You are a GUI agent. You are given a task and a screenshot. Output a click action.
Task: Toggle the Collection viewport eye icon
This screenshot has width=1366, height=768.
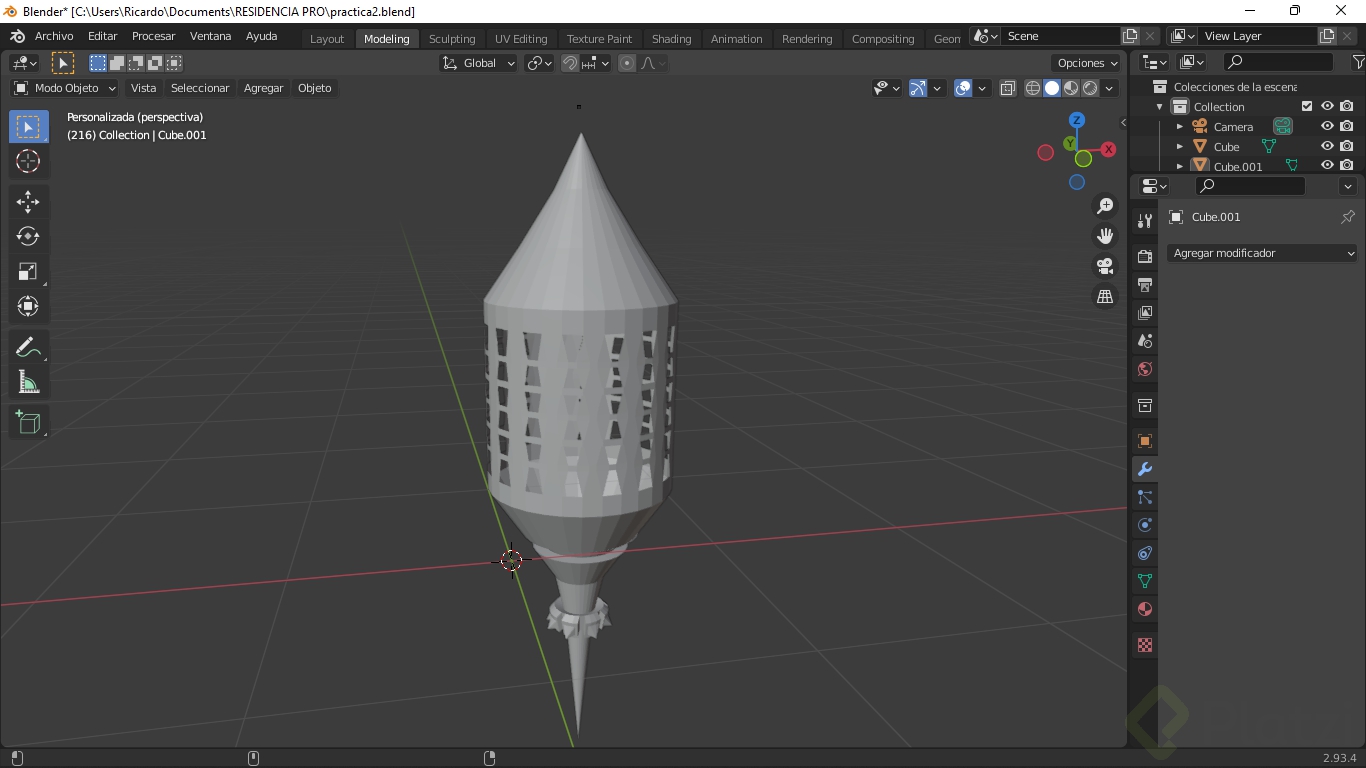[1327, 107]
